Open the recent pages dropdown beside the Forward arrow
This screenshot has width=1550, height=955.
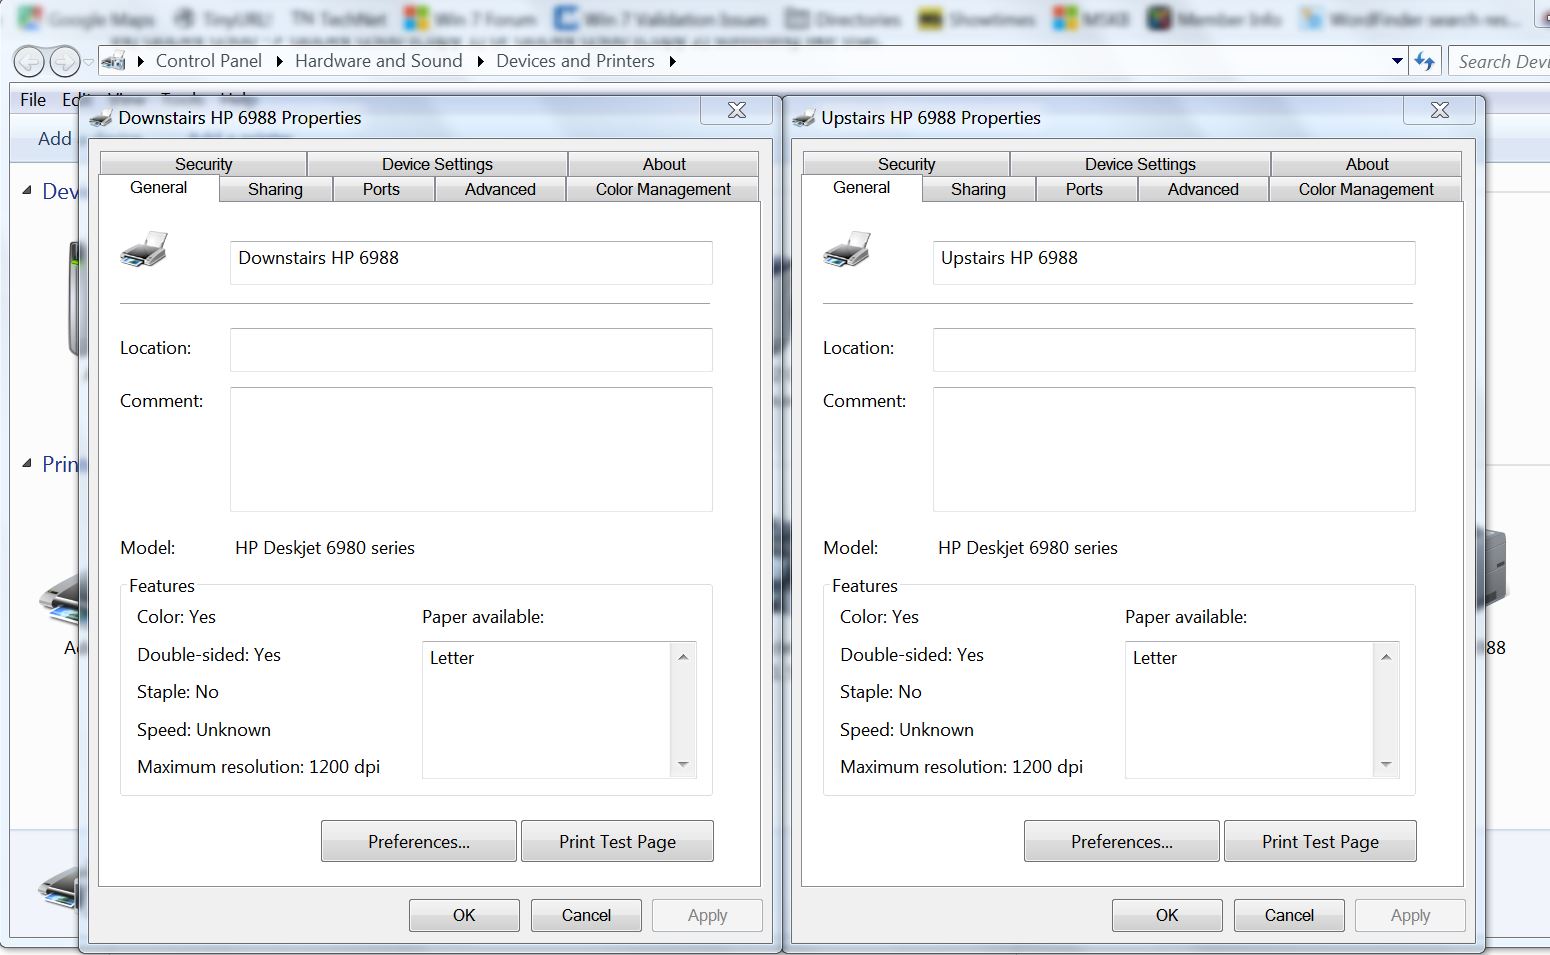pos(89,62)
